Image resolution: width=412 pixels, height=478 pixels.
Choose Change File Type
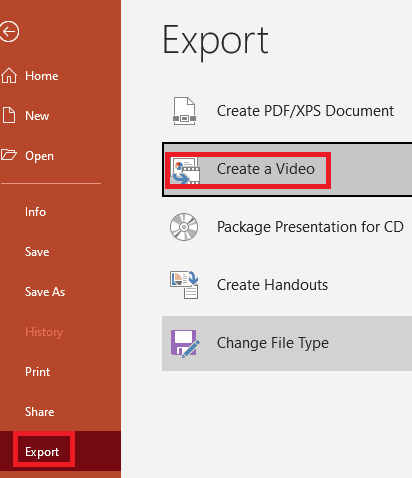[x=287, y=343]
